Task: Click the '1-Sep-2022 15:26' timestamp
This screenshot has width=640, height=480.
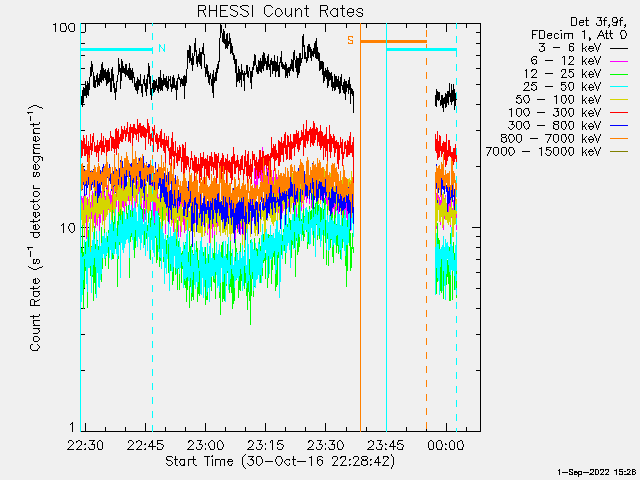Action: click(597, 472)
